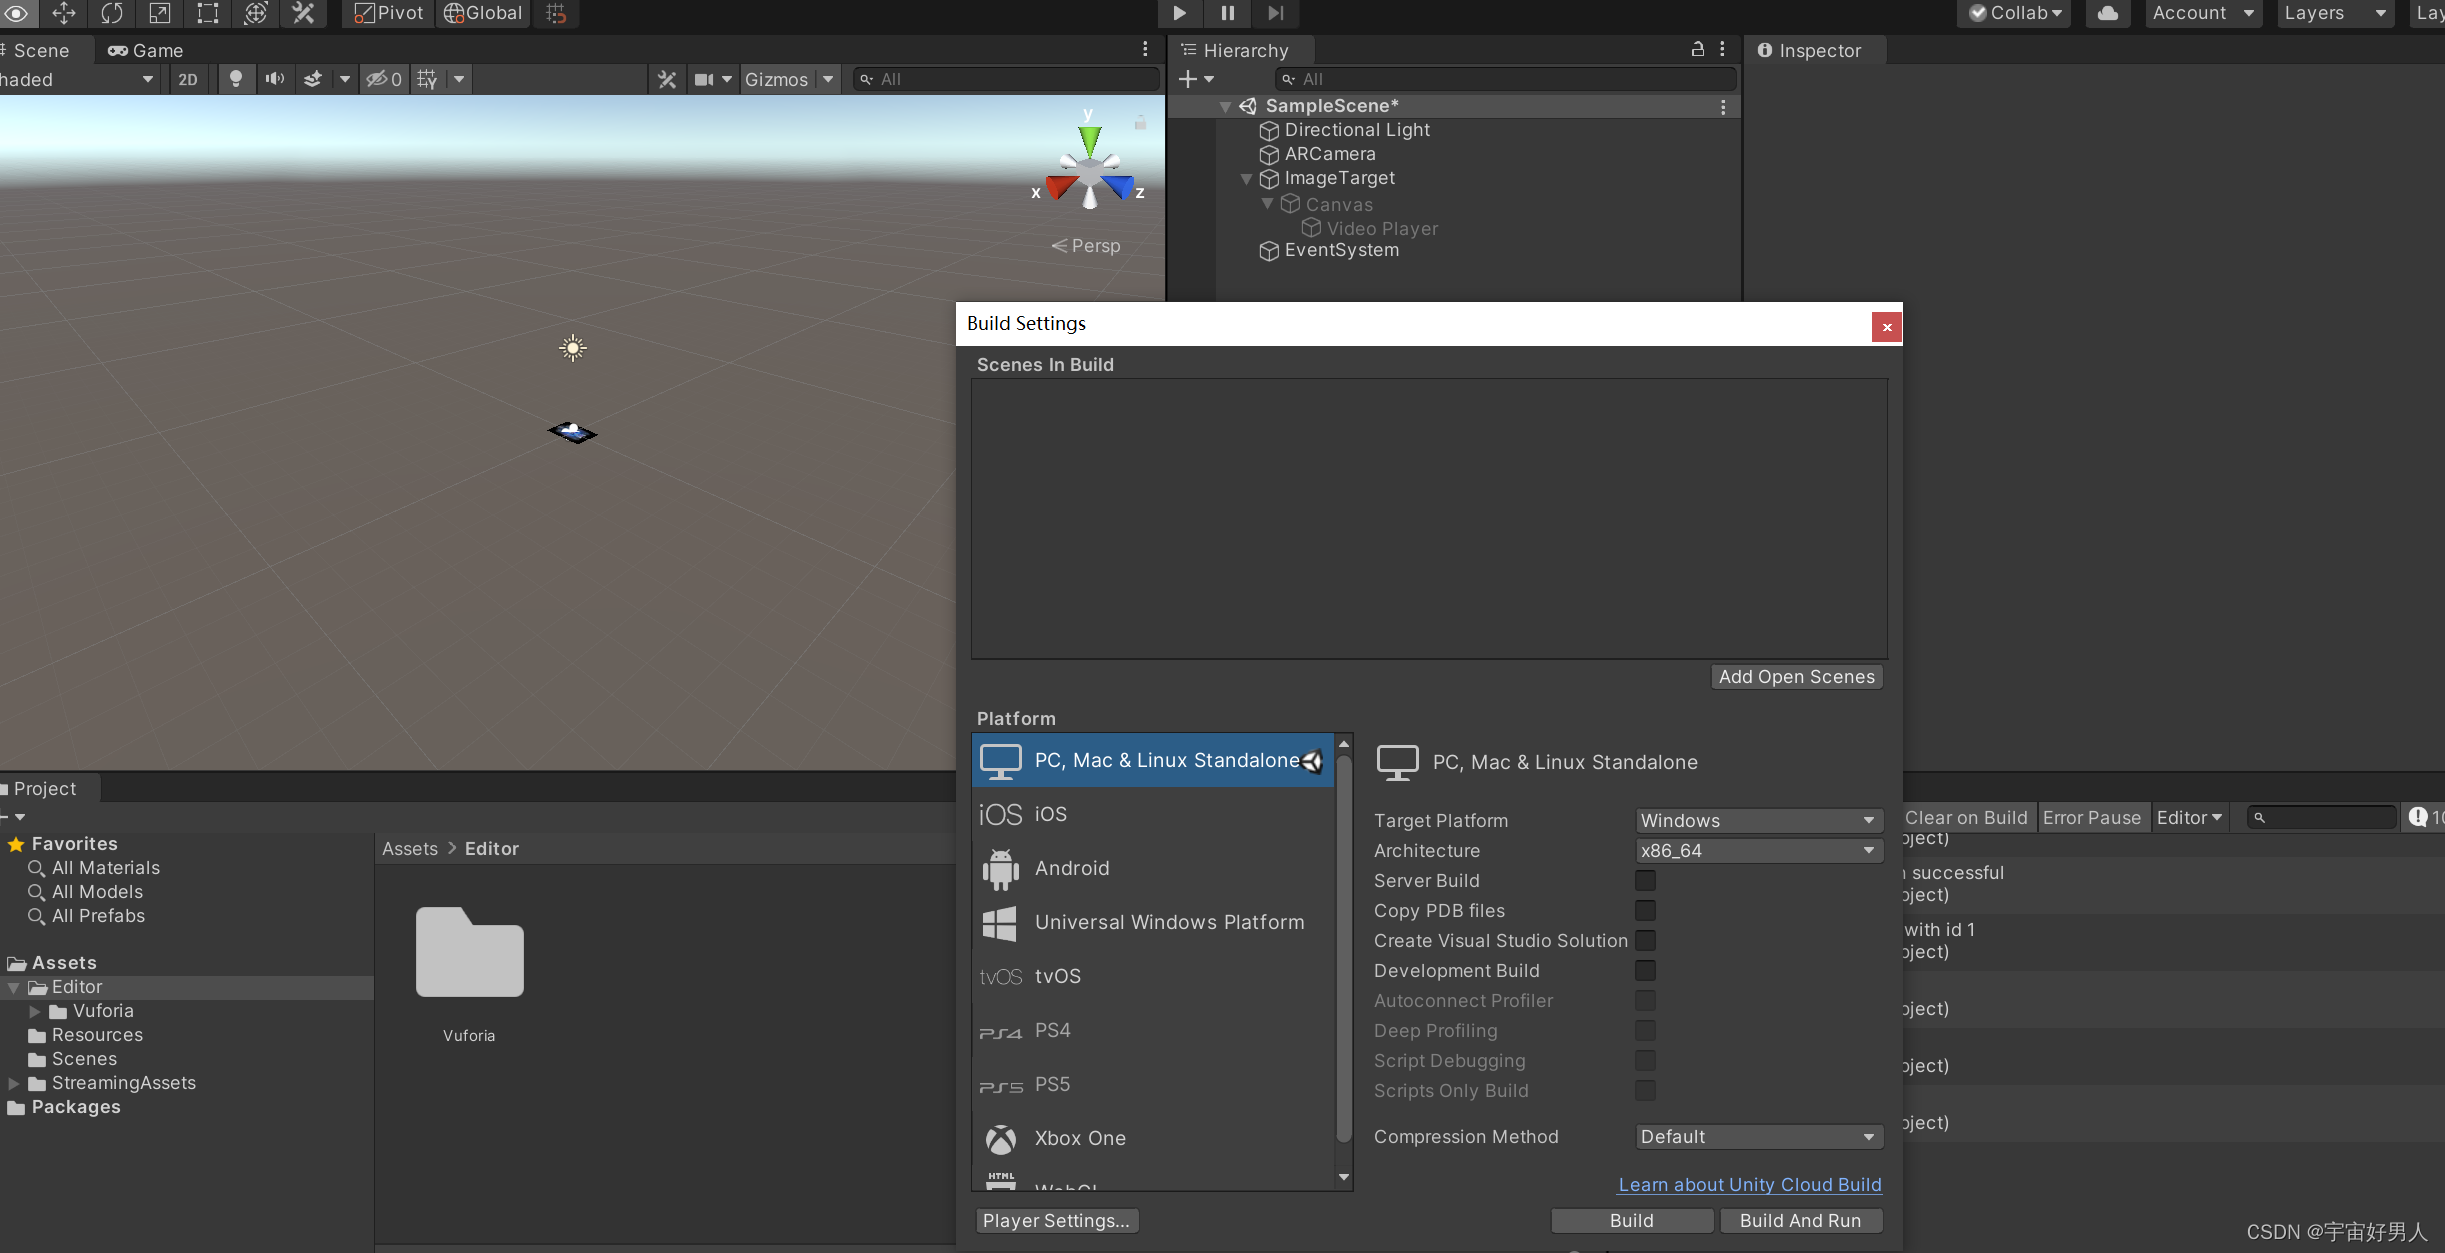
Task: Switch to the Game tab
Action: [146, 50]
